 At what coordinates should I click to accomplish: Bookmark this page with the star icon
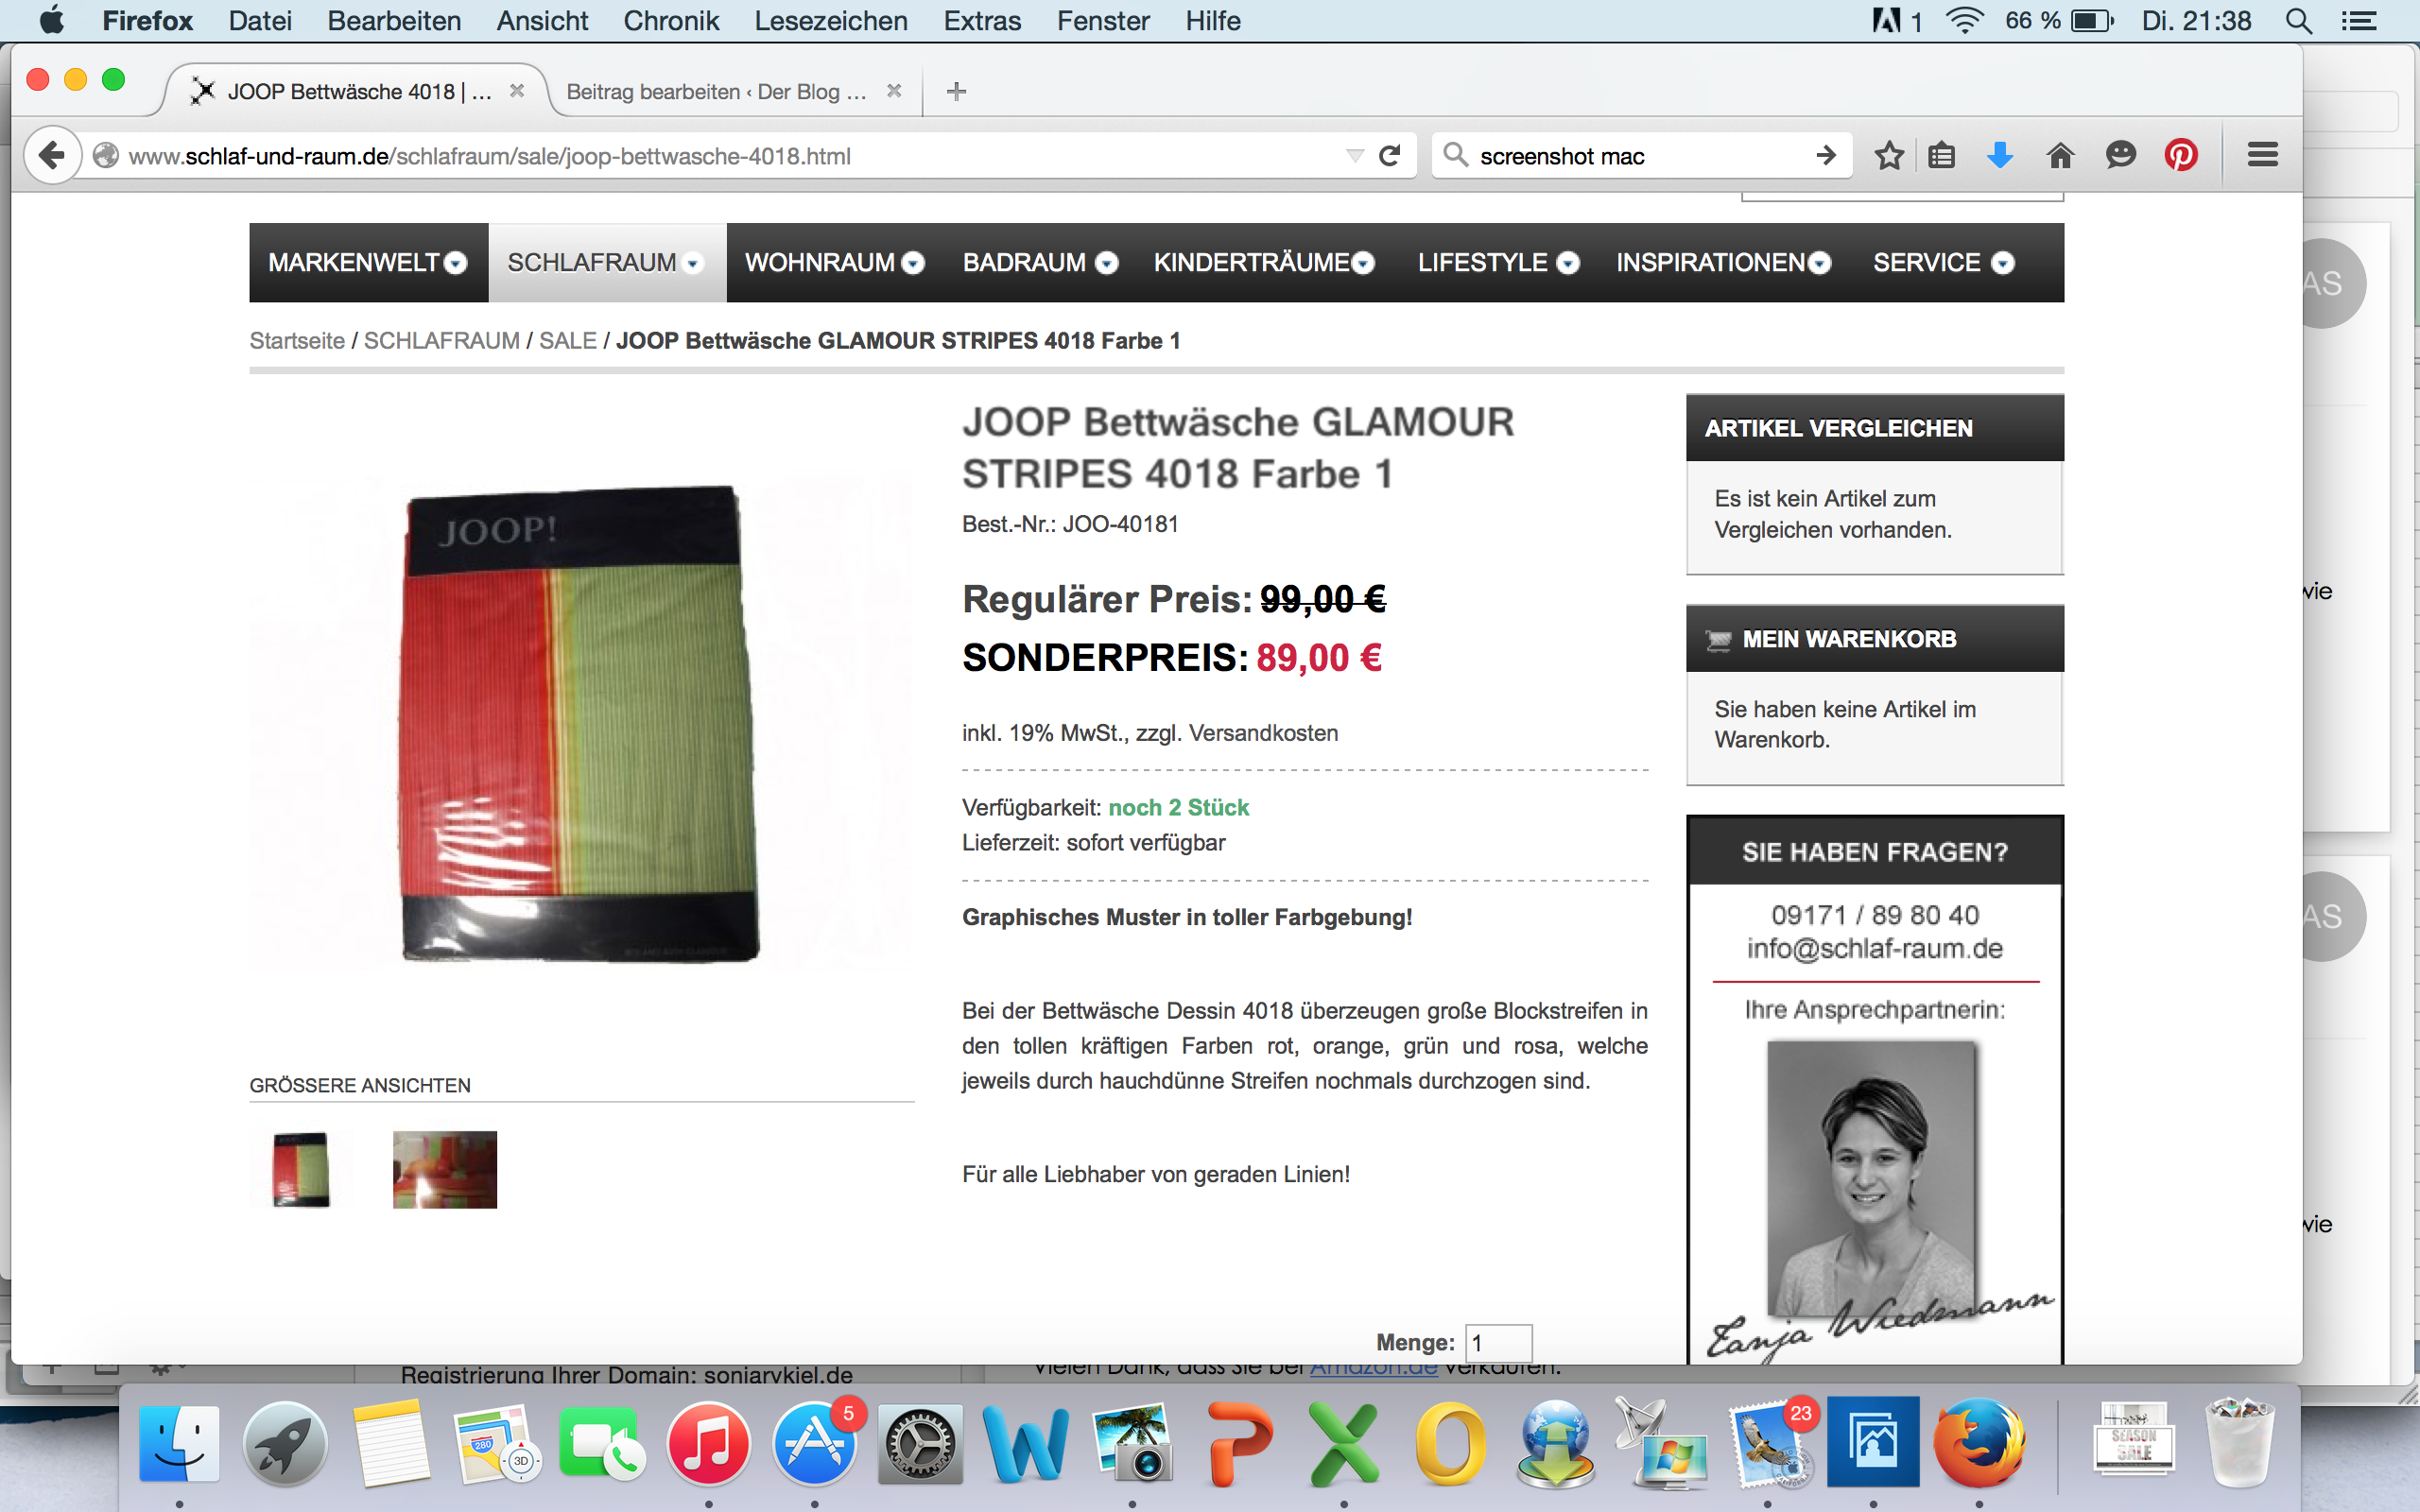(1888, 155)
